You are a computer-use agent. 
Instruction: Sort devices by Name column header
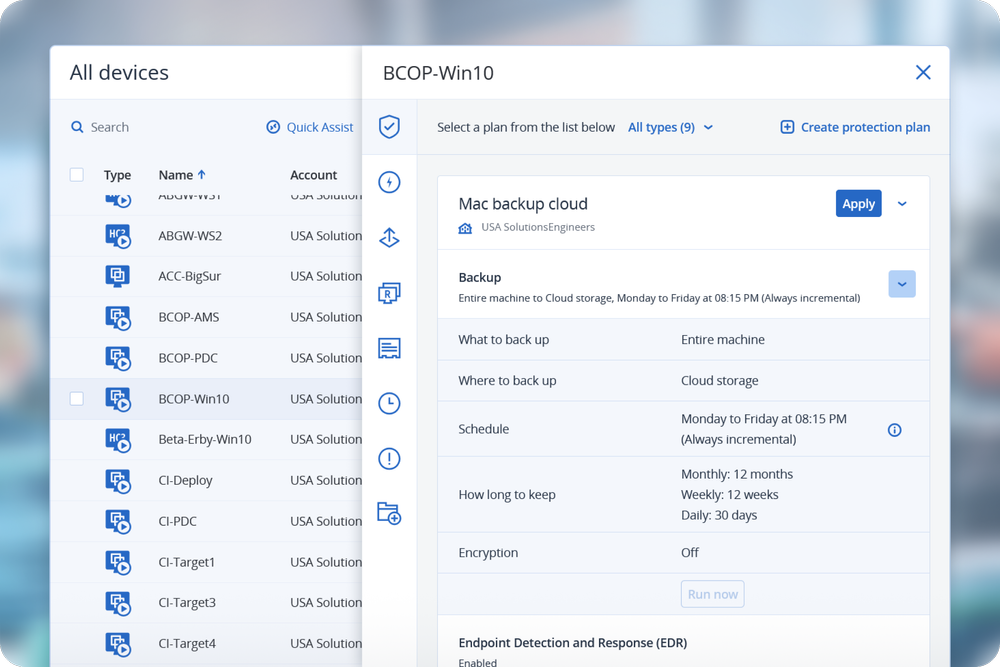coord(182,175)
